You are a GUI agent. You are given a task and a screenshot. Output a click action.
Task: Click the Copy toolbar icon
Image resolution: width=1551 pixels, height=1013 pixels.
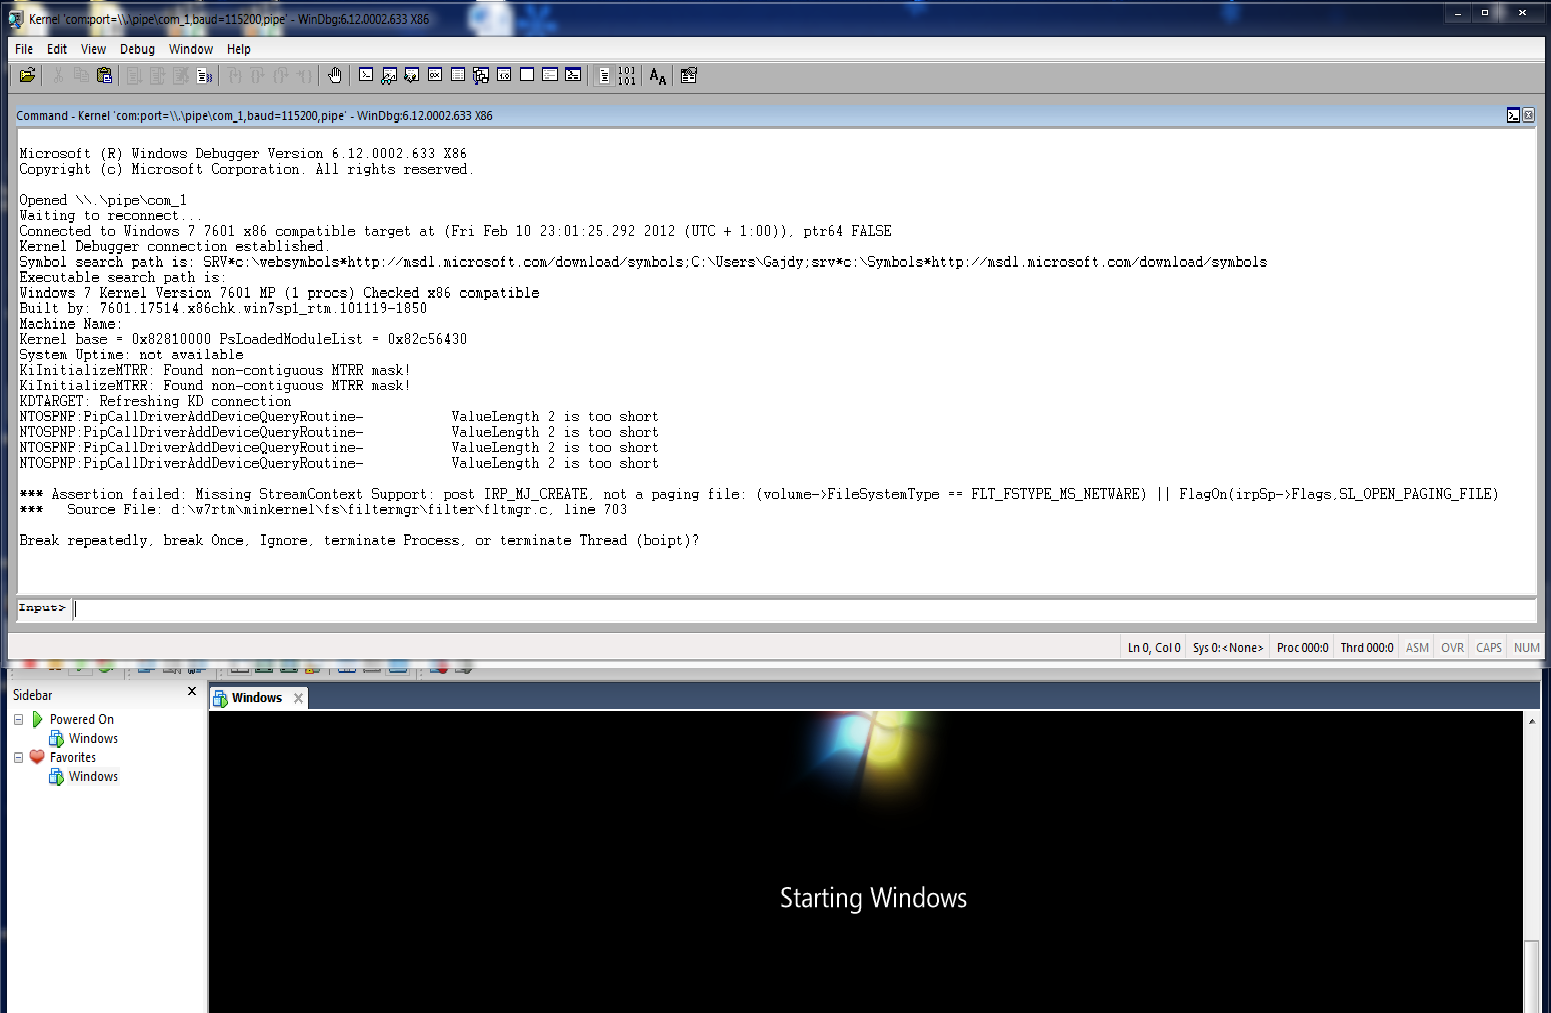(81, 75)
